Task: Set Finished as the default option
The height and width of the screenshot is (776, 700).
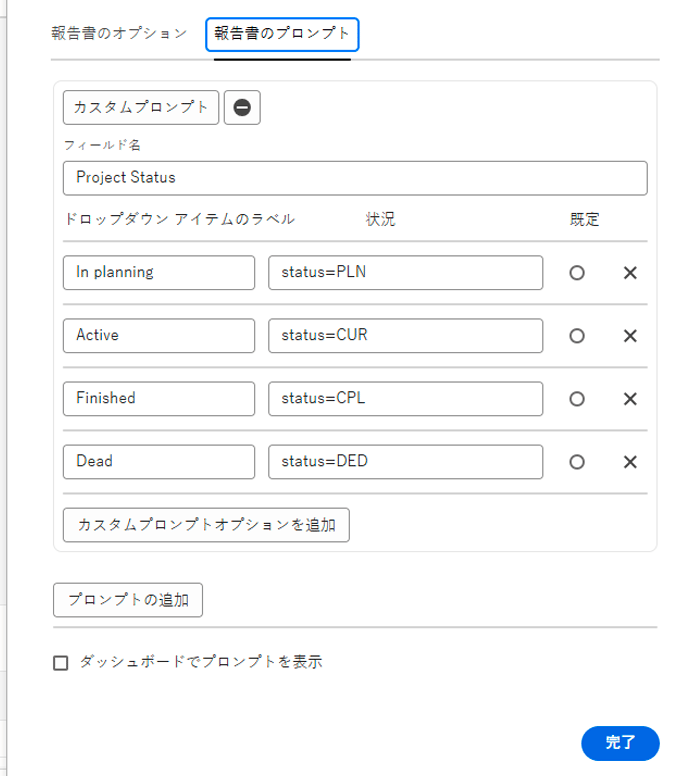Action: (x=577, y=399)
